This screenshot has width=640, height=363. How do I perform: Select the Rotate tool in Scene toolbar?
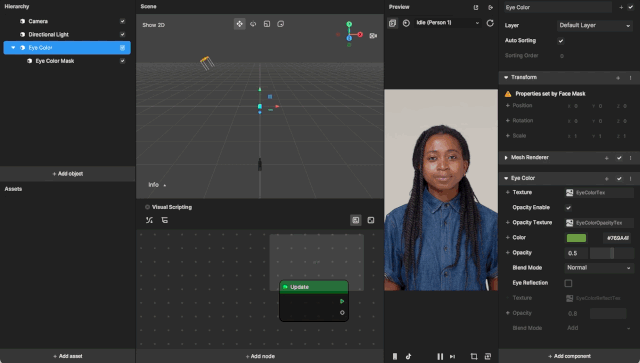[253, 24]
